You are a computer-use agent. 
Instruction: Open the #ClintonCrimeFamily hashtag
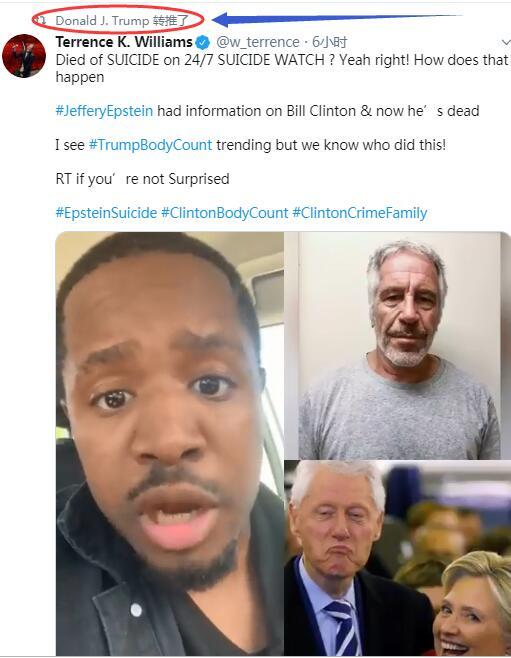(x=360, y=213)
